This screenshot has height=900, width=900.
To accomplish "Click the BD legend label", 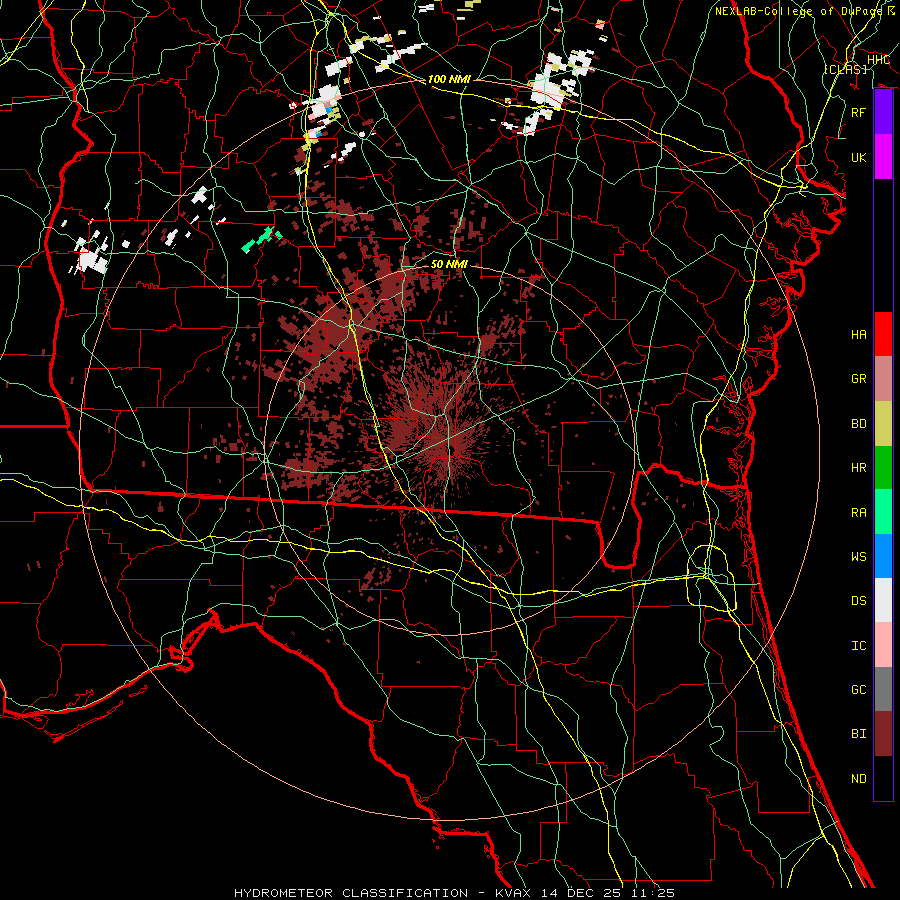I will [858, 424].
